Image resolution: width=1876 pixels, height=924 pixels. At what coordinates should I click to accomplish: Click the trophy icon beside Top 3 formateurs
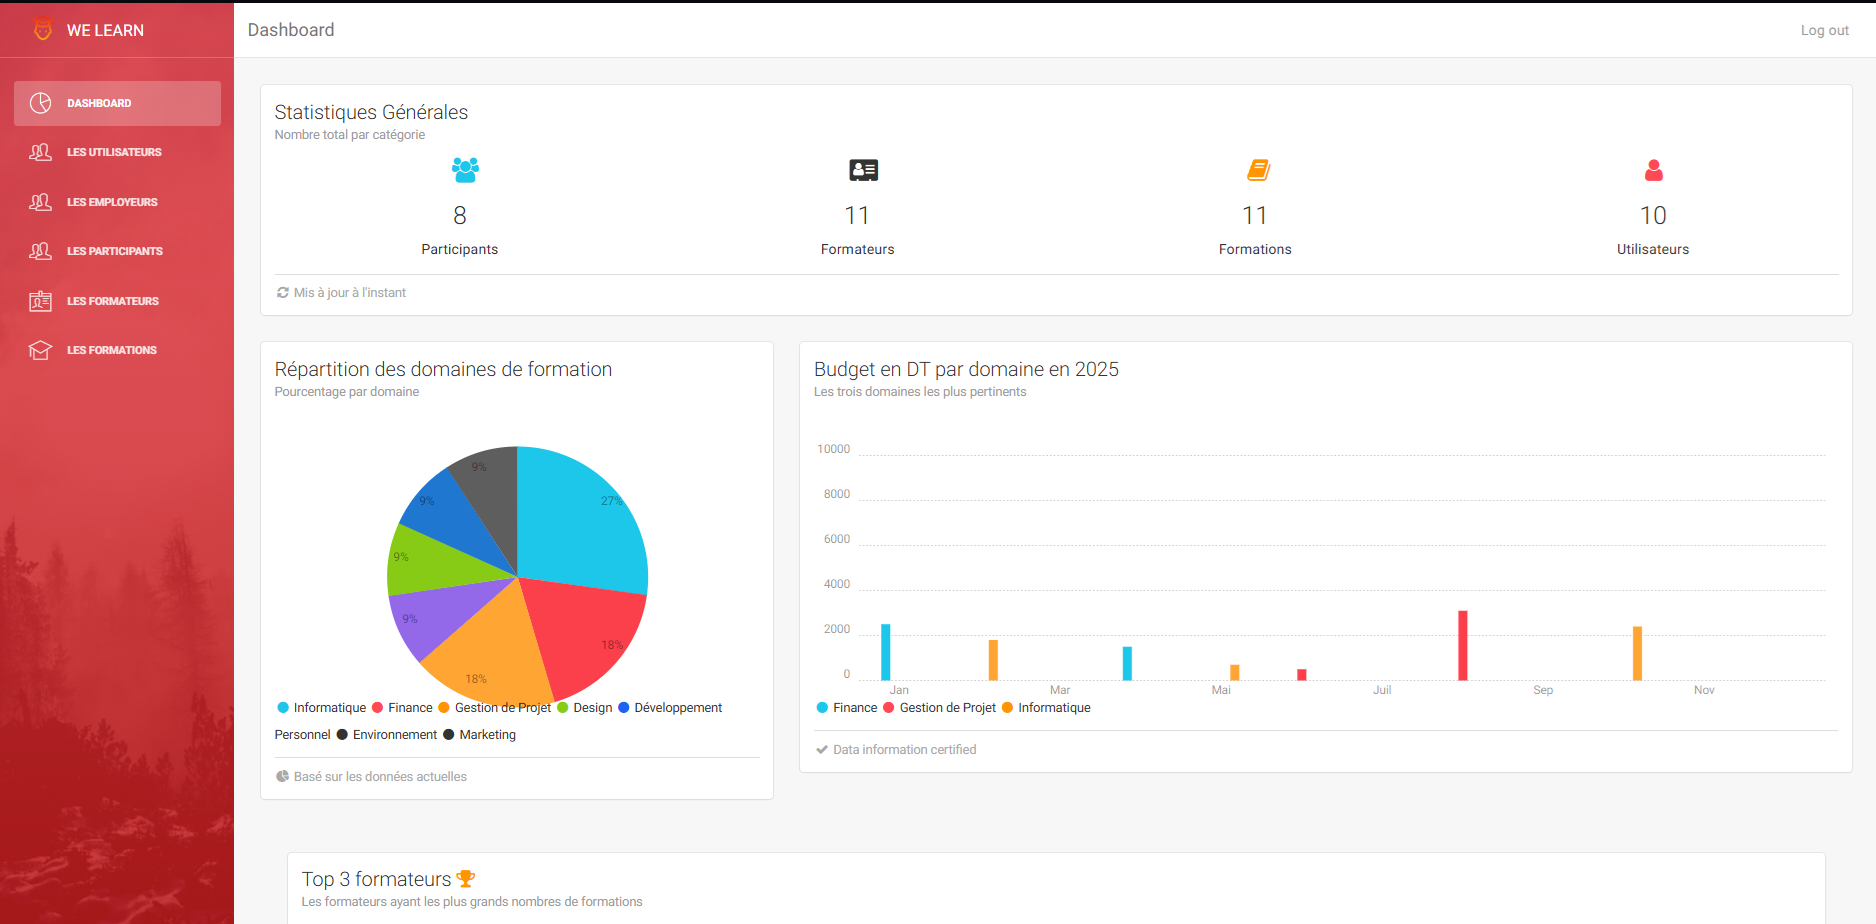465,879
